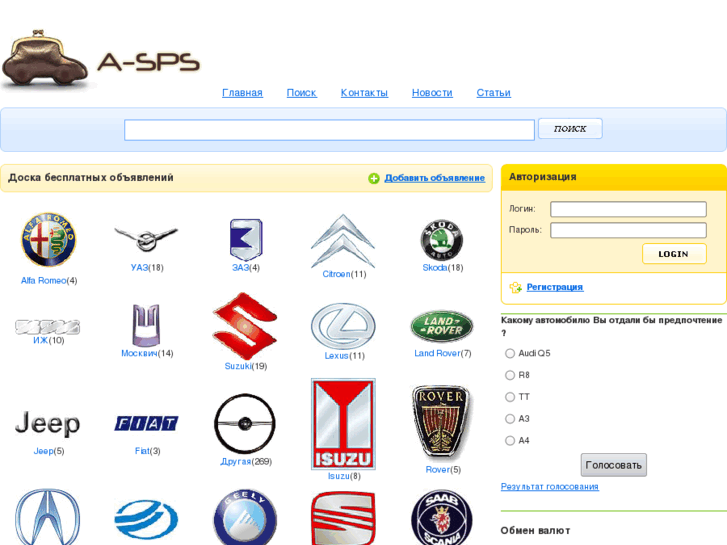
Task: Choose the A3 radio button
Action: [510, 419]
